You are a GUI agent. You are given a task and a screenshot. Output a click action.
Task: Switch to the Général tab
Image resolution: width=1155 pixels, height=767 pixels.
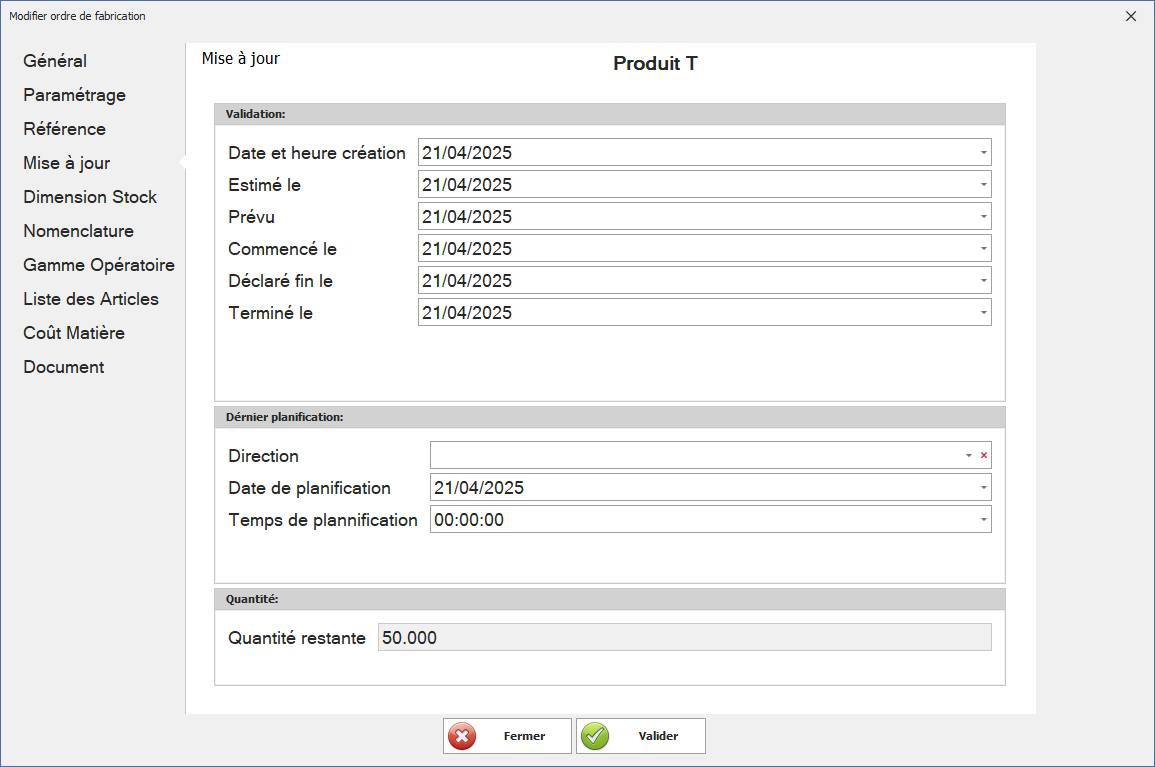click(x=55, y=61)
